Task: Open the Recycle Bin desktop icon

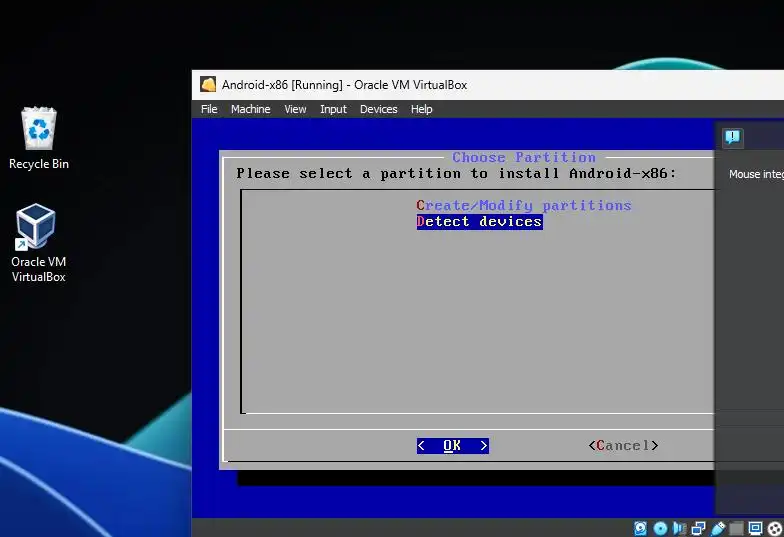Action: [x=38, y=138]
